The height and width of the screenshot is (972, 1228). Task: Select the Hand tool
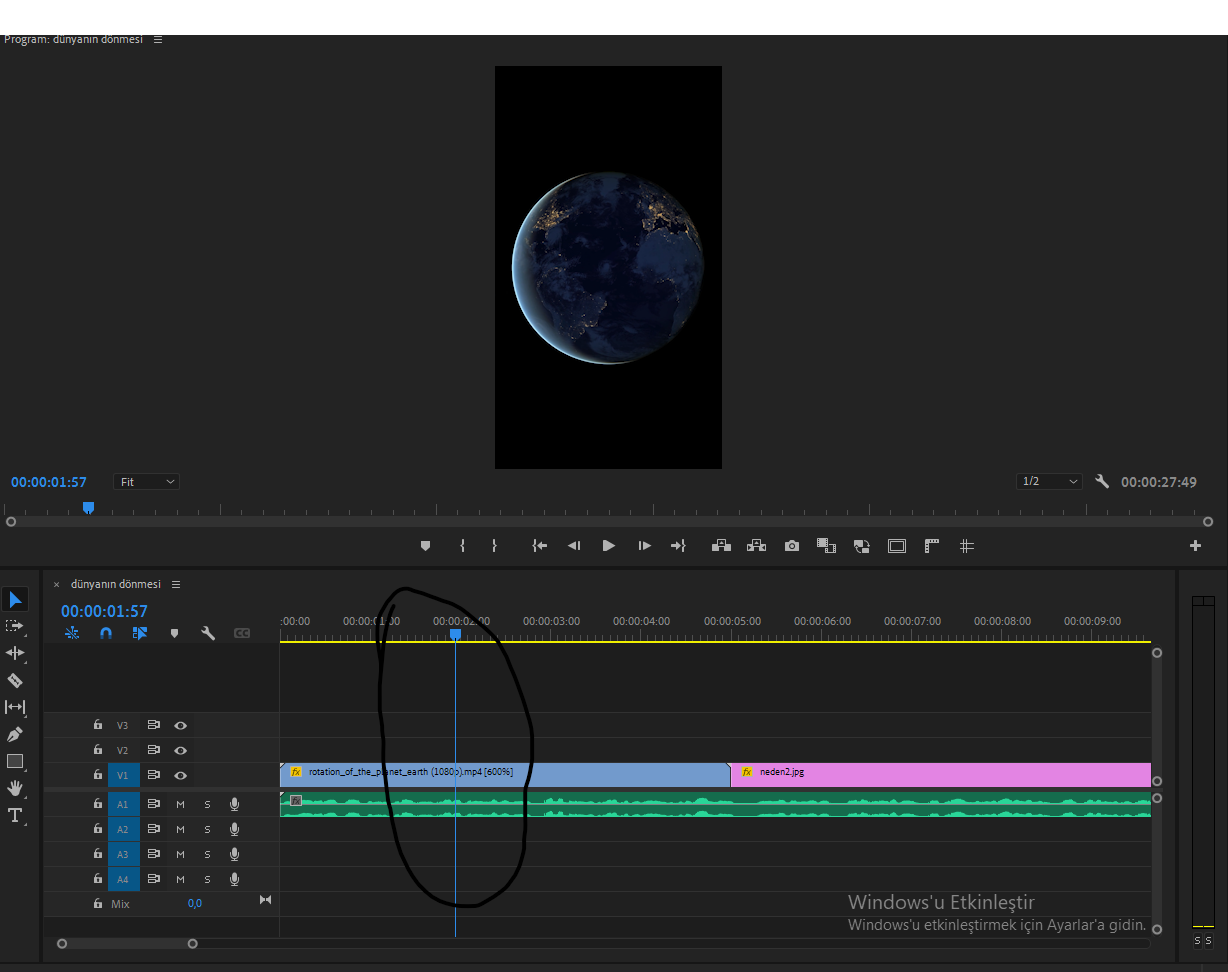(x=15, y=788)
